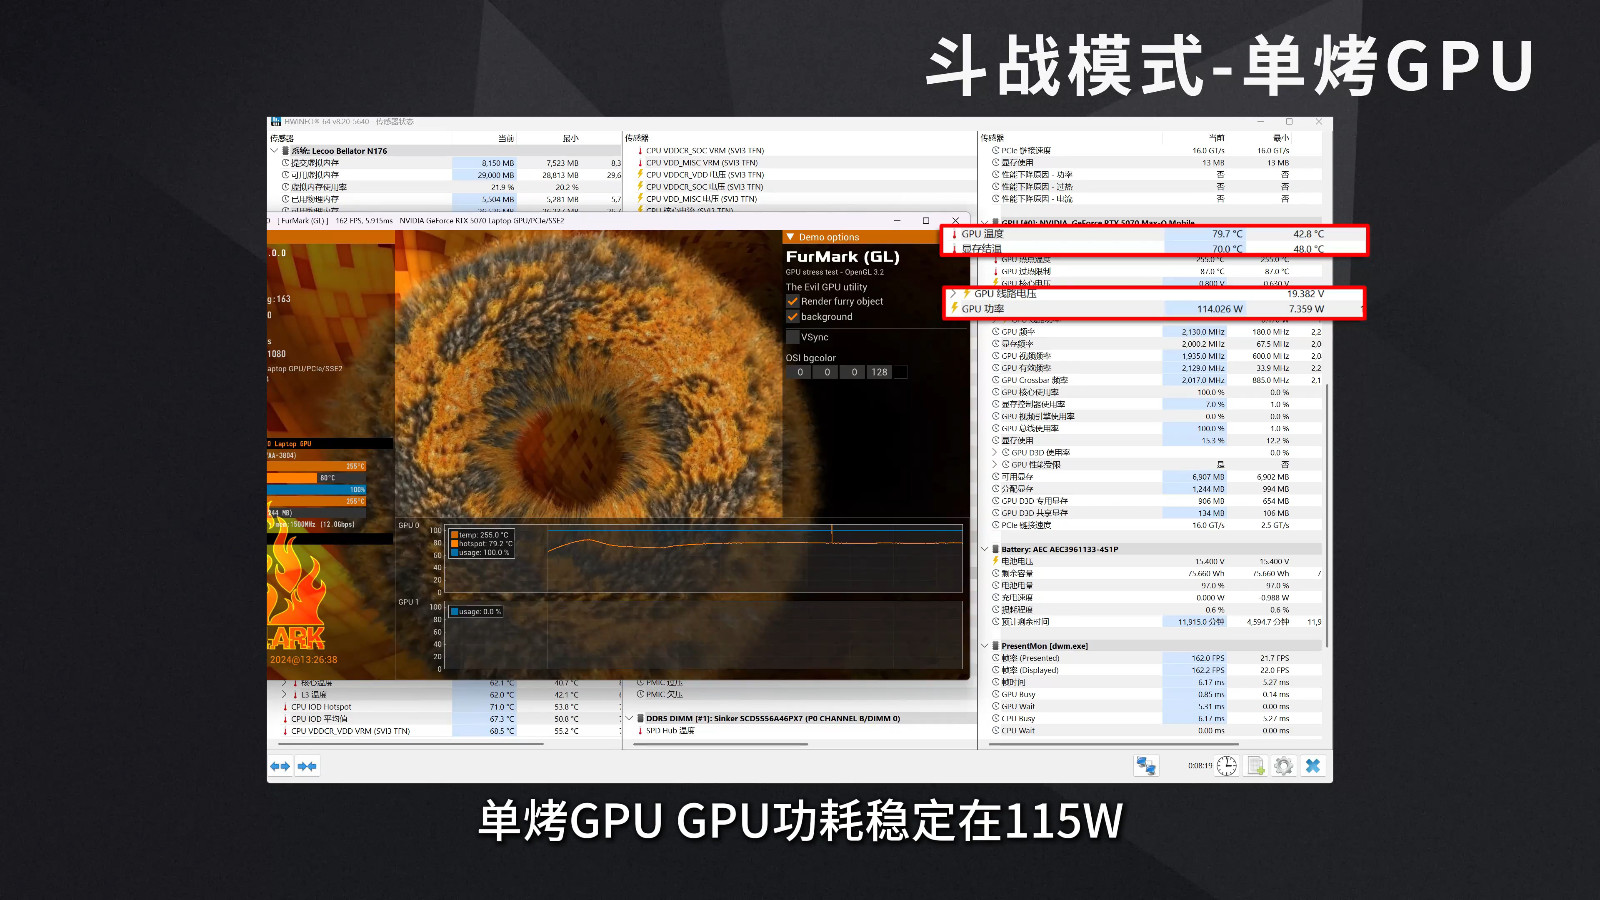1600x900 pixels.
Task: Click the collapse-layout inward arrows icon in HWiNFO
Action: tap(307, 766)
